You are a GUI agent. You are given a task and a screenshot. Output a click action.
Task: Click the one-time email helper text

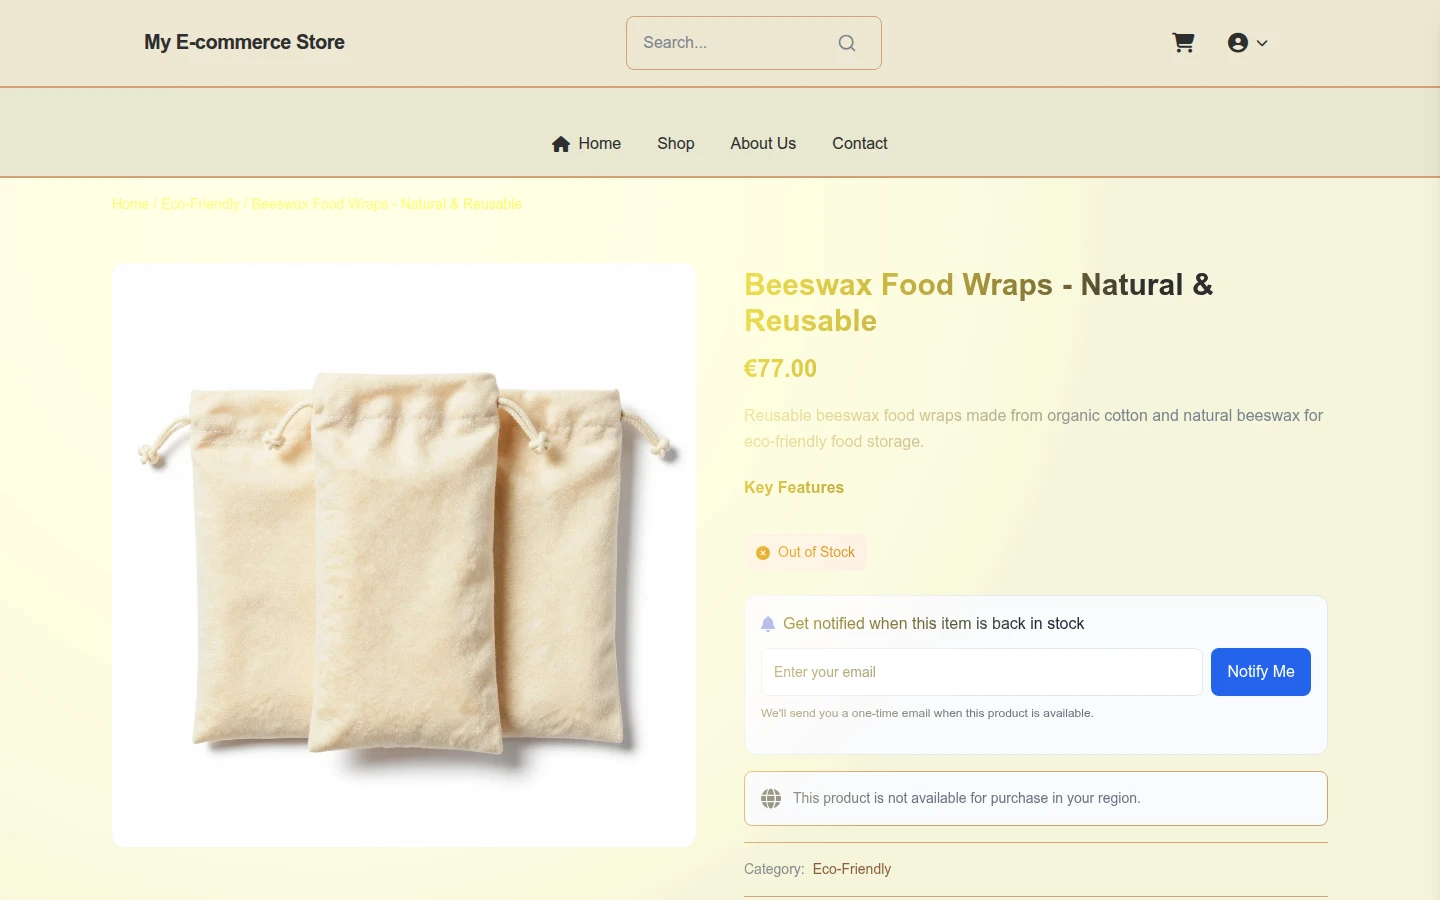927,713
